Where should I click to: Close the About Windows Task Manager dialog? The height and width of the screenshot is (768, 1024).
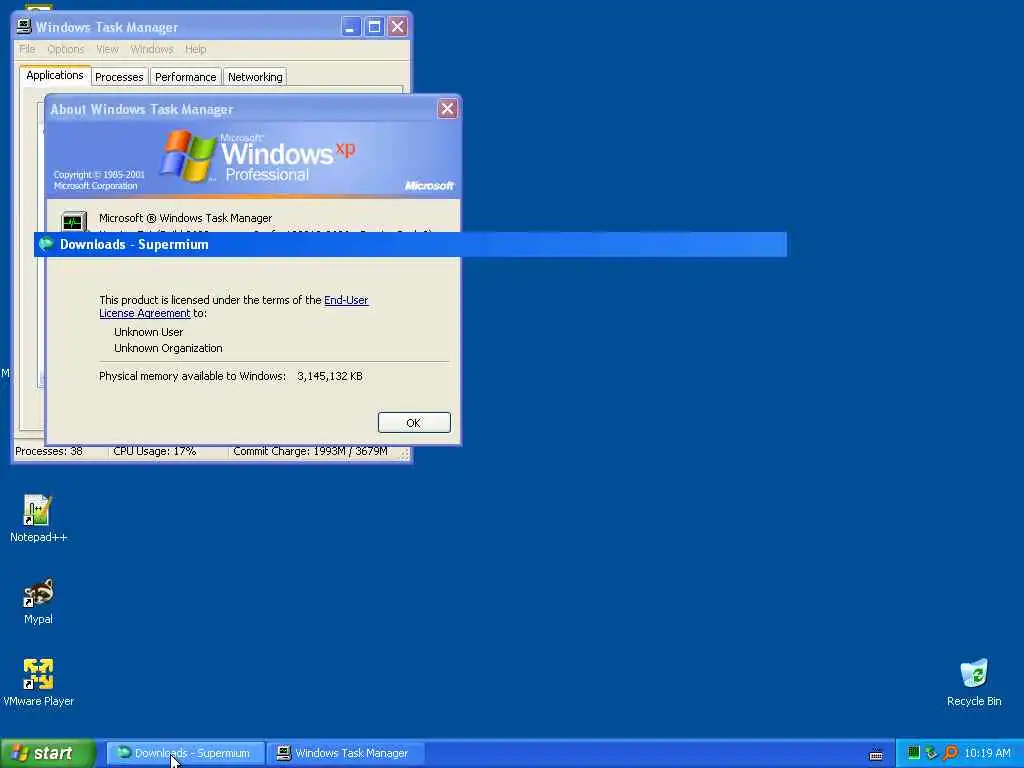point(447,108)
